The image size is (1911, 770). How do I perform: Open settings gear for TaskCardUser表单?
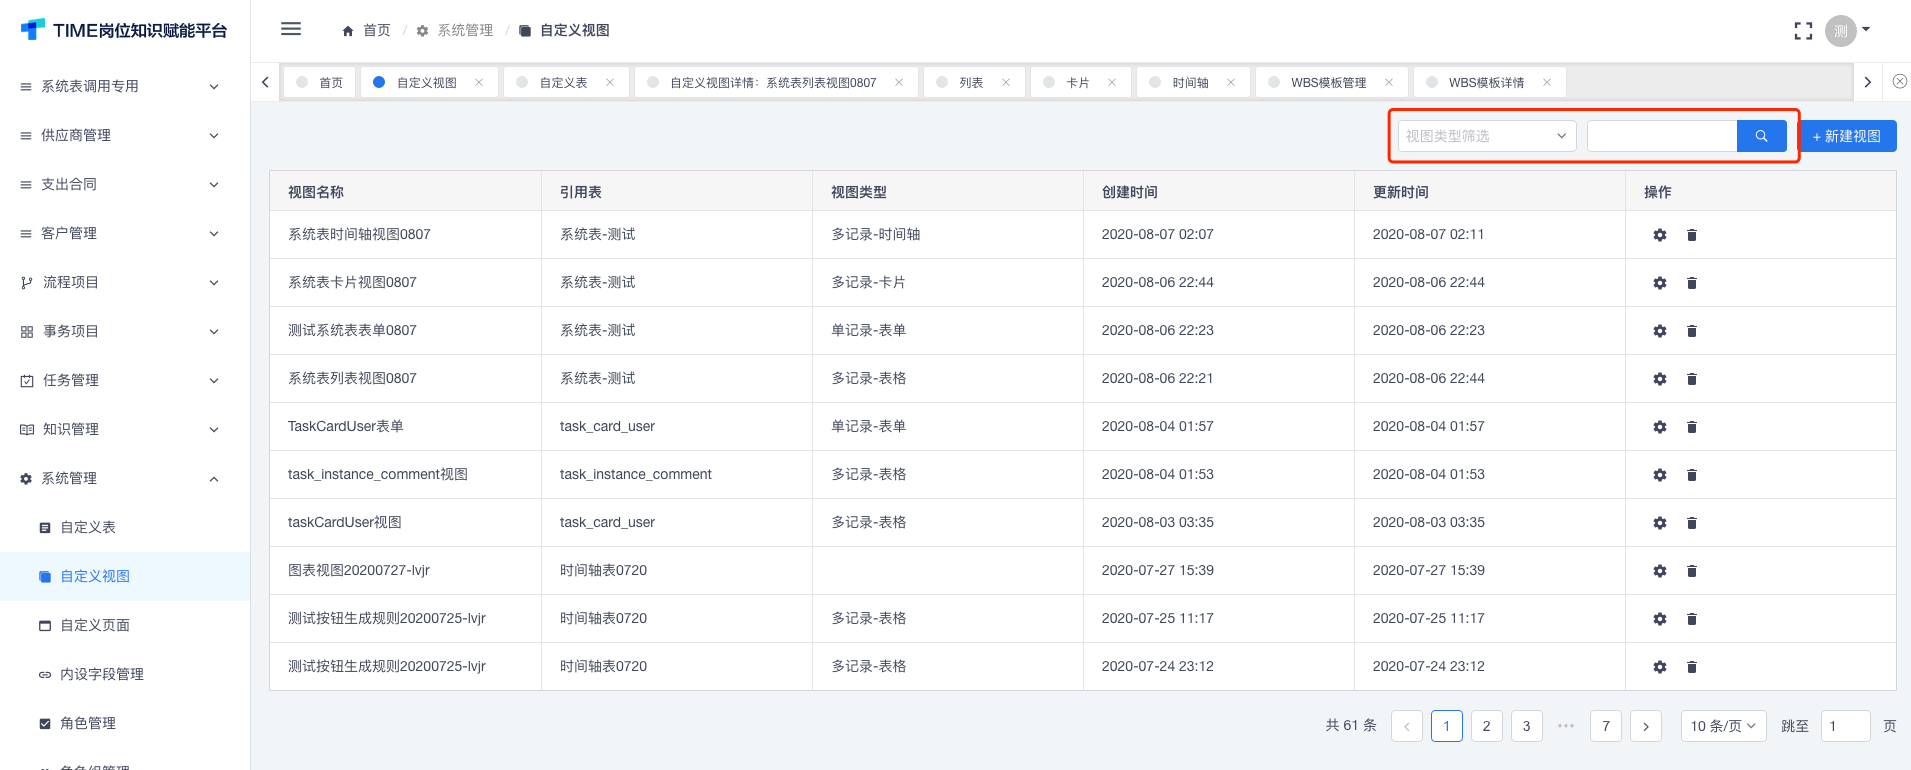coord(1660,427)
